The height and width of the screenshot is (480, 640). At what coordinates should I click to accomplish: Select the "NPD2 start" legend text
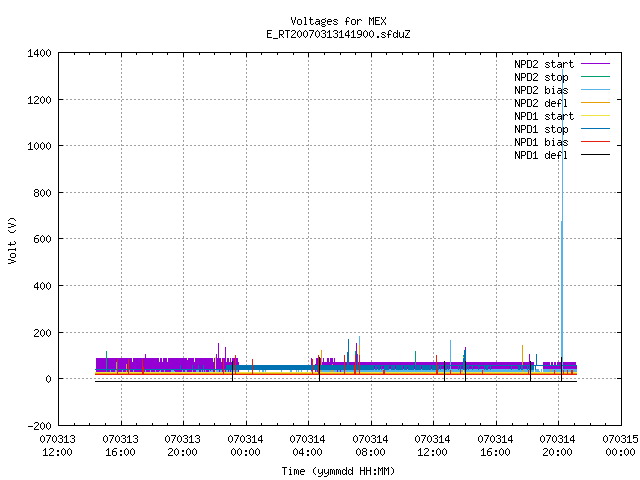coord(544,64)
